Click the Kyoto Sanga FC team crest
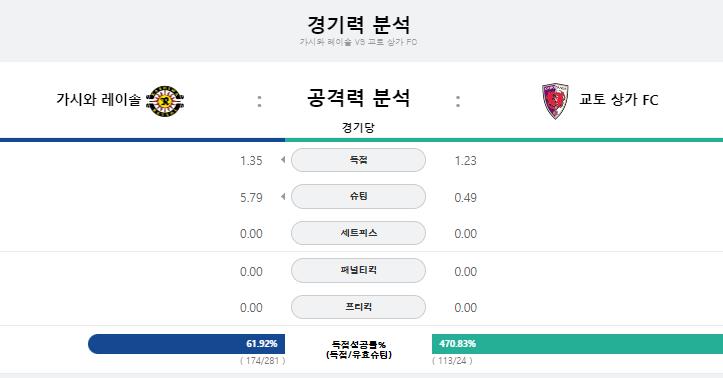The height and width of the screenshot is (378, 723). click(555, 101)
